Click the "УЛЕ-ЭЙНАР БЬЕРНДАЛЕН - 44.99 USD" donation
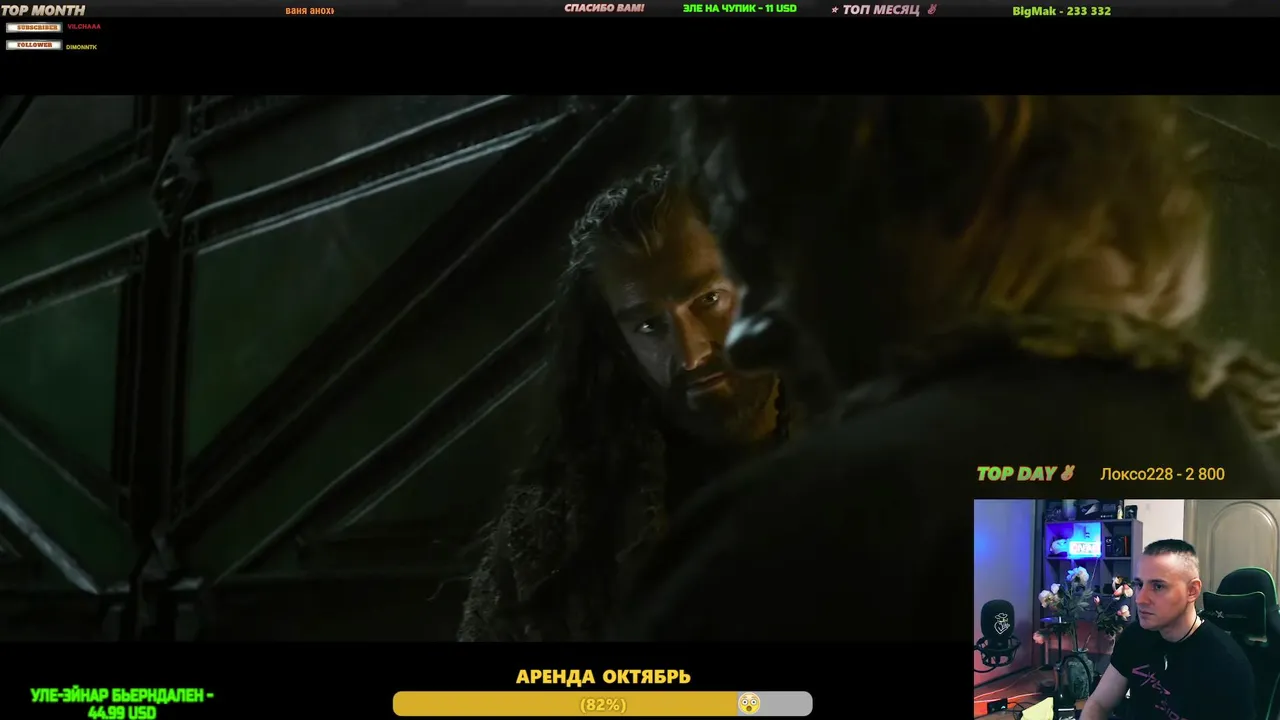 (121, 704)
